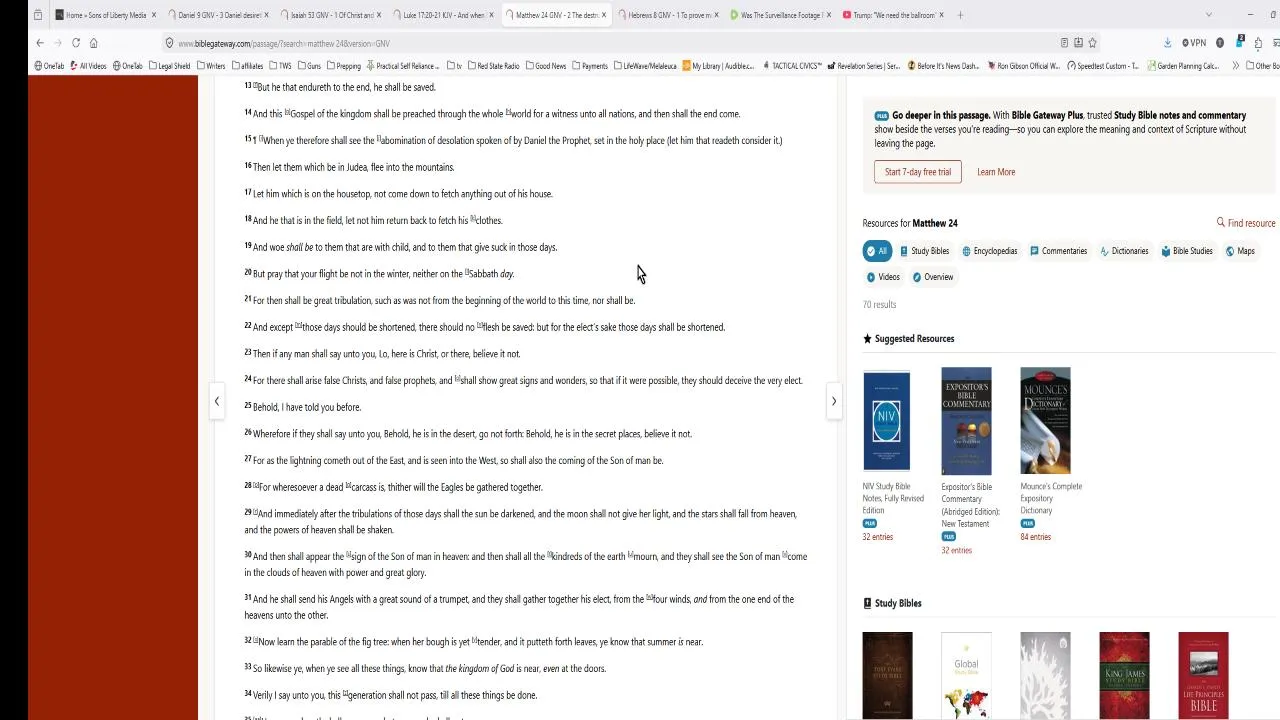
Task: Click 32 entries under NIV Study Bible
Action: click(x=878, y=537)
